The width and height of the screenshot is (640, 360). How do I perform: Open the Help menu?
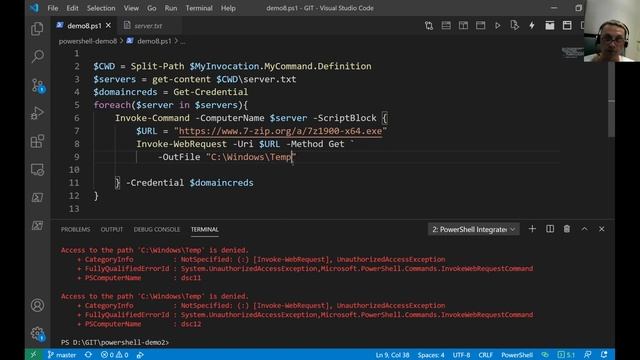point(228,8)
